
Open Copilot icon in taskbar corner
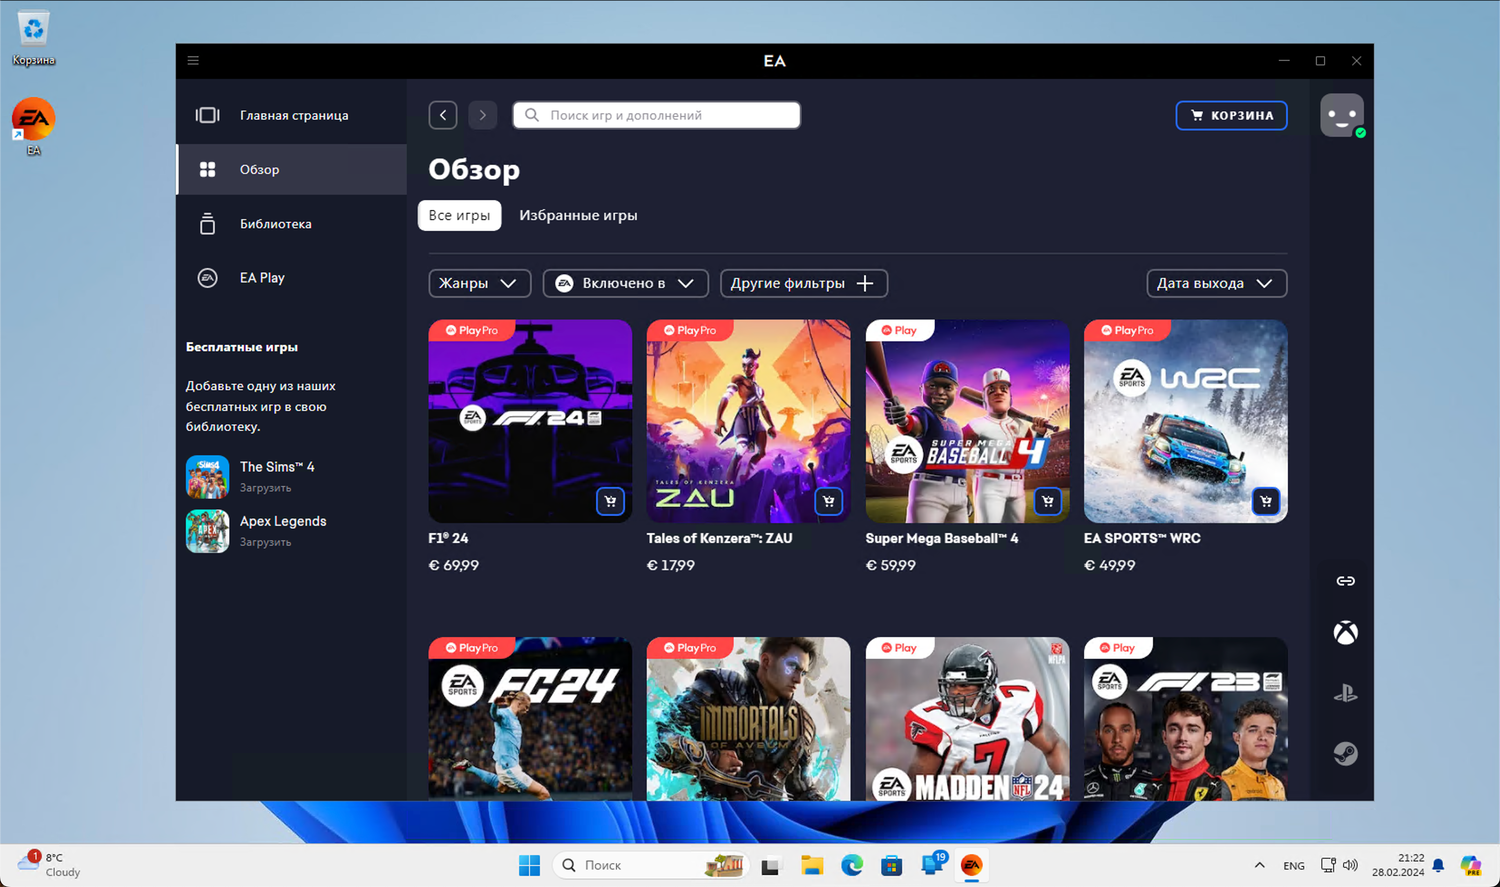pyautogui.click(x=1470, y=865)
